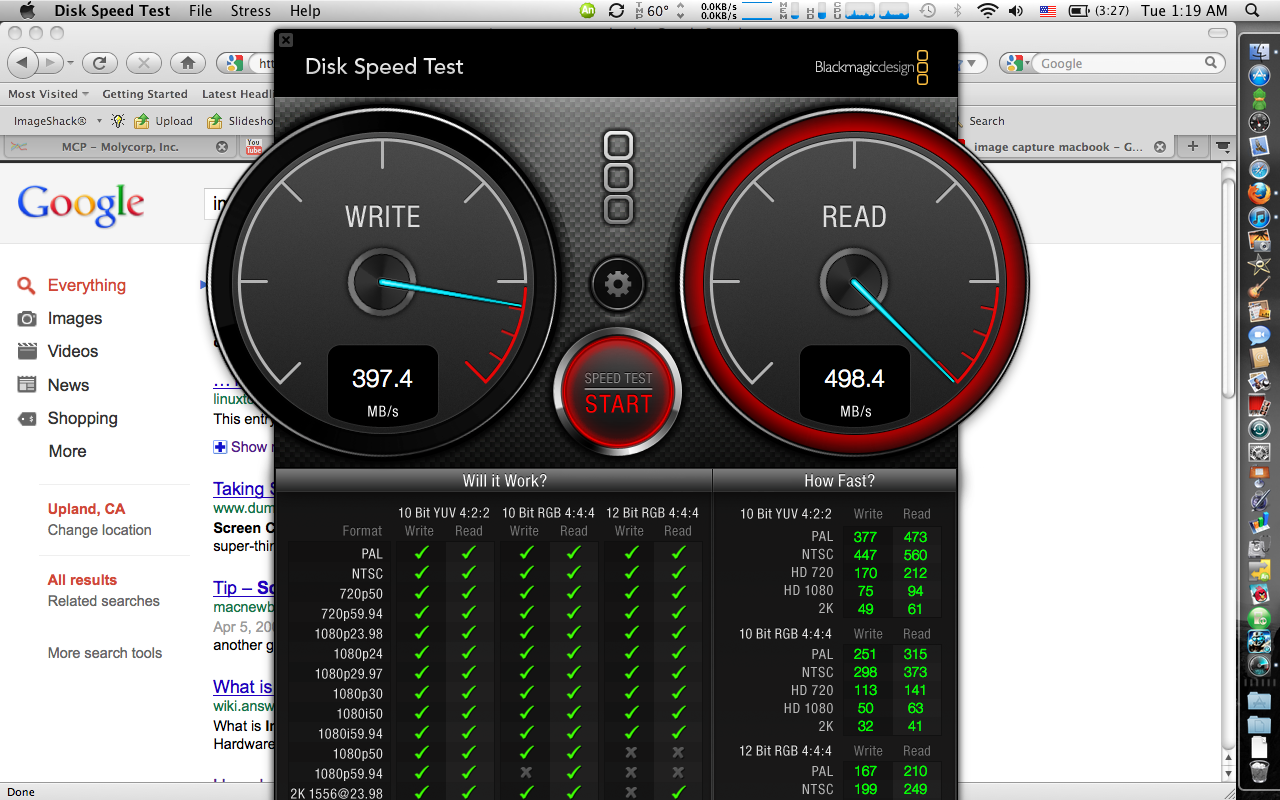Open iTunes from the Dock
Screen dimensions: 1280x800
1259,217
